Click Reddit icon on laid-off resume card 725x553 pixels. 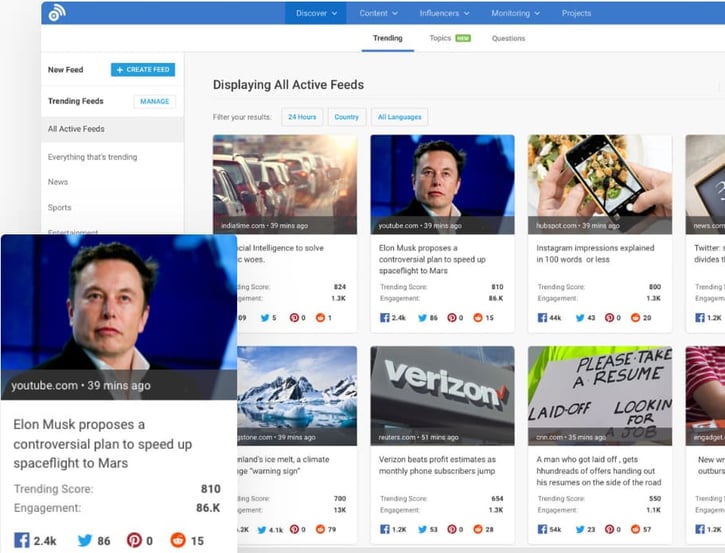click(636, 529)
